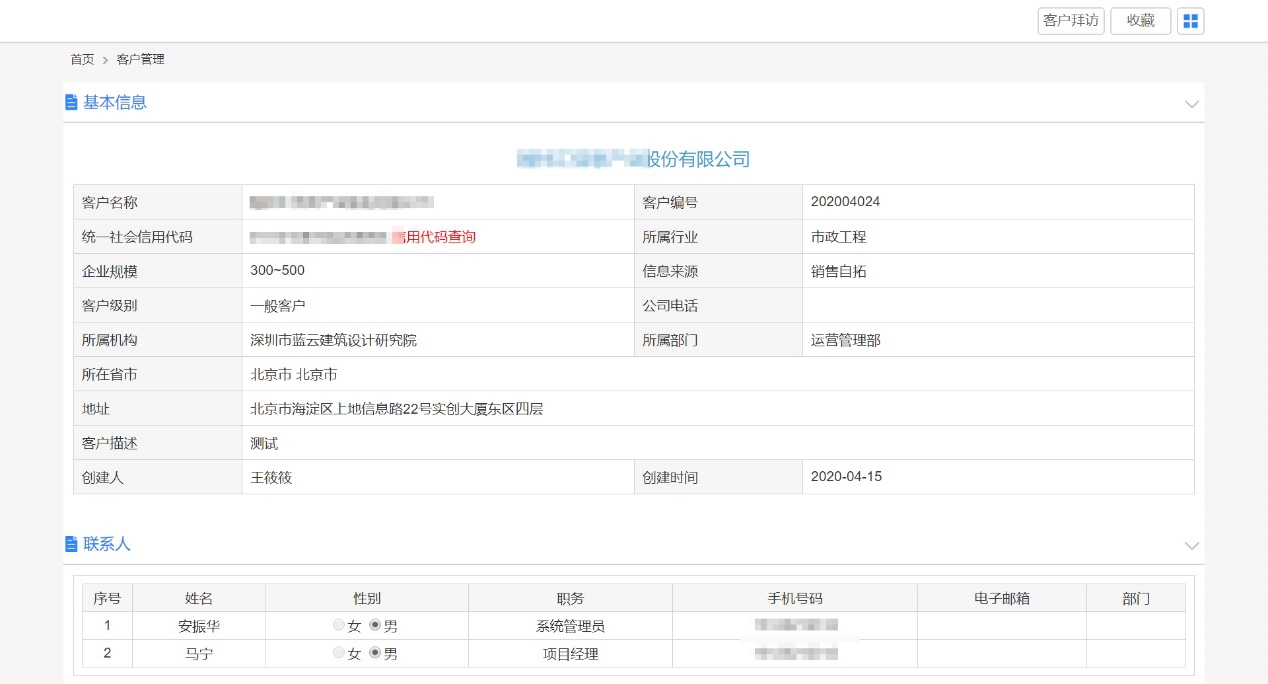
Task: Select 男 radio for 安振华
Action: click(x=375, y=626)
